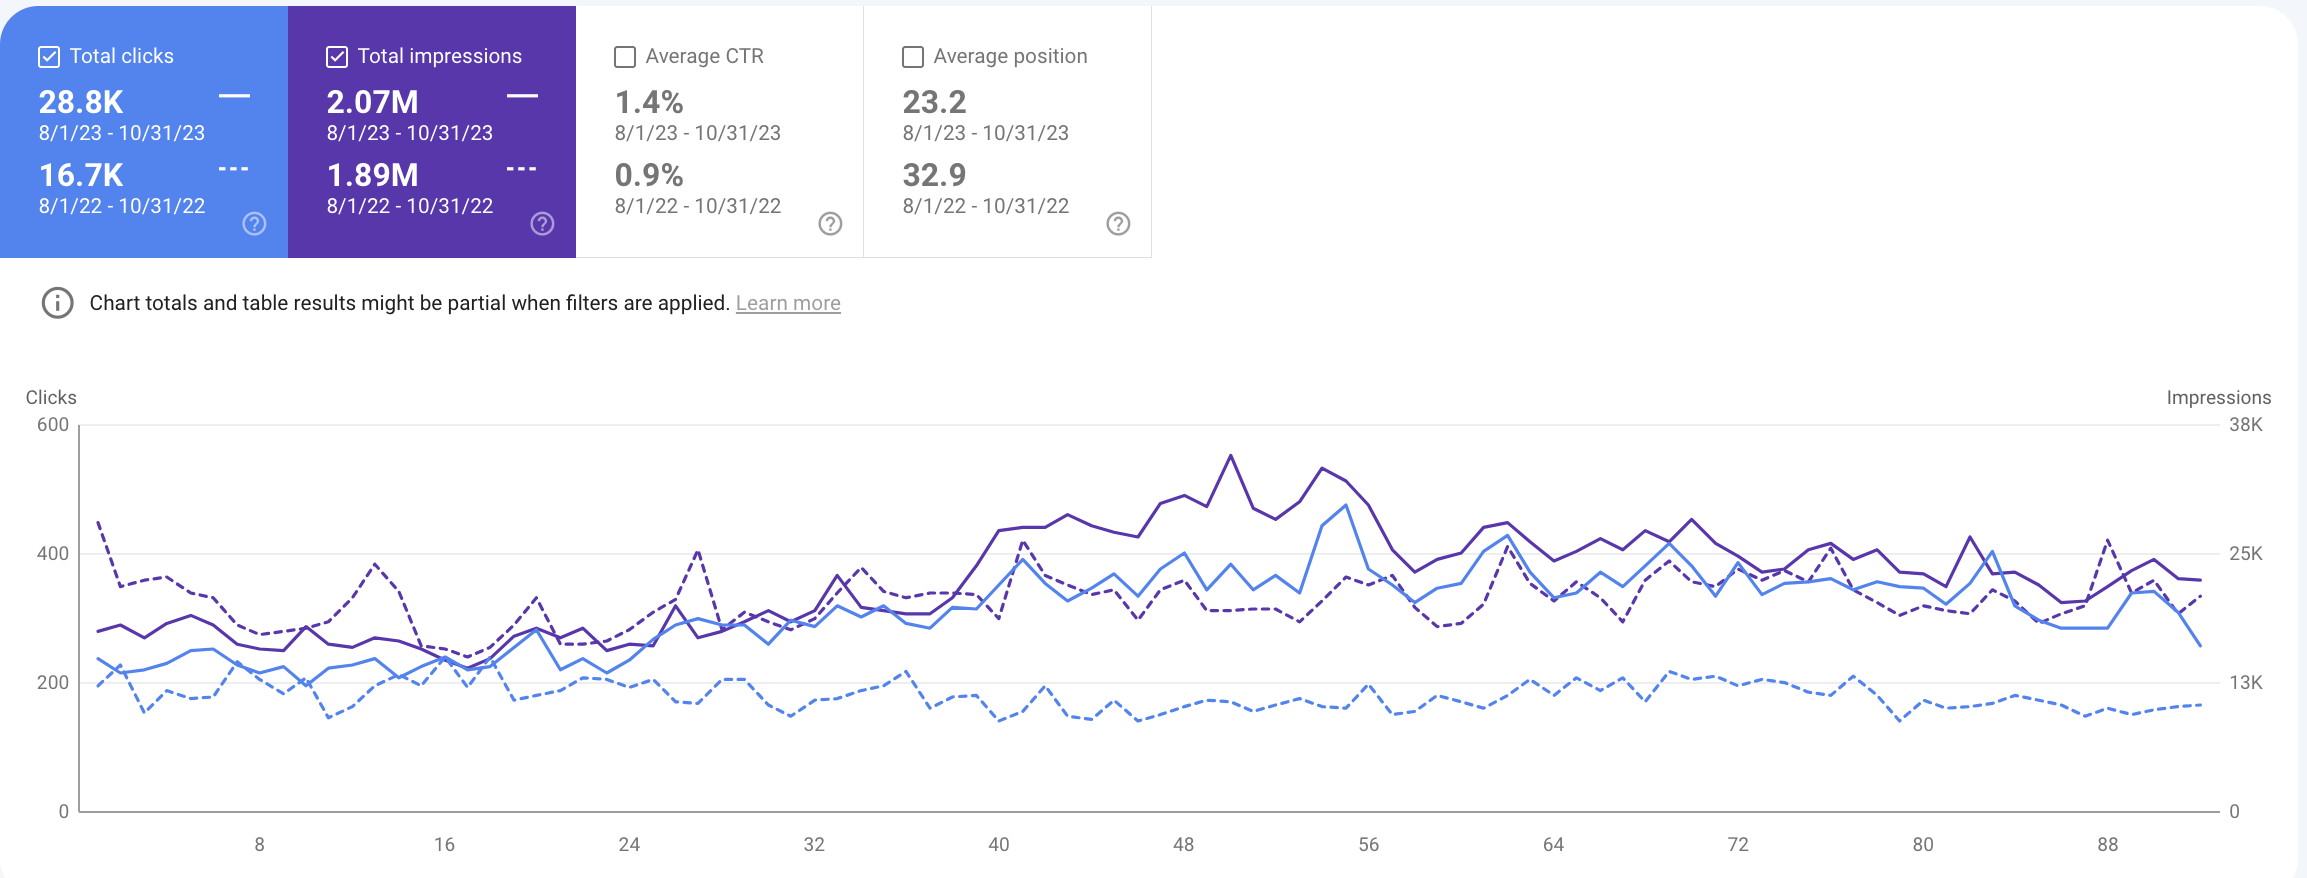Enable the Average position checkbox
Screen dimensions: 2307x878
tap(911, 56)
